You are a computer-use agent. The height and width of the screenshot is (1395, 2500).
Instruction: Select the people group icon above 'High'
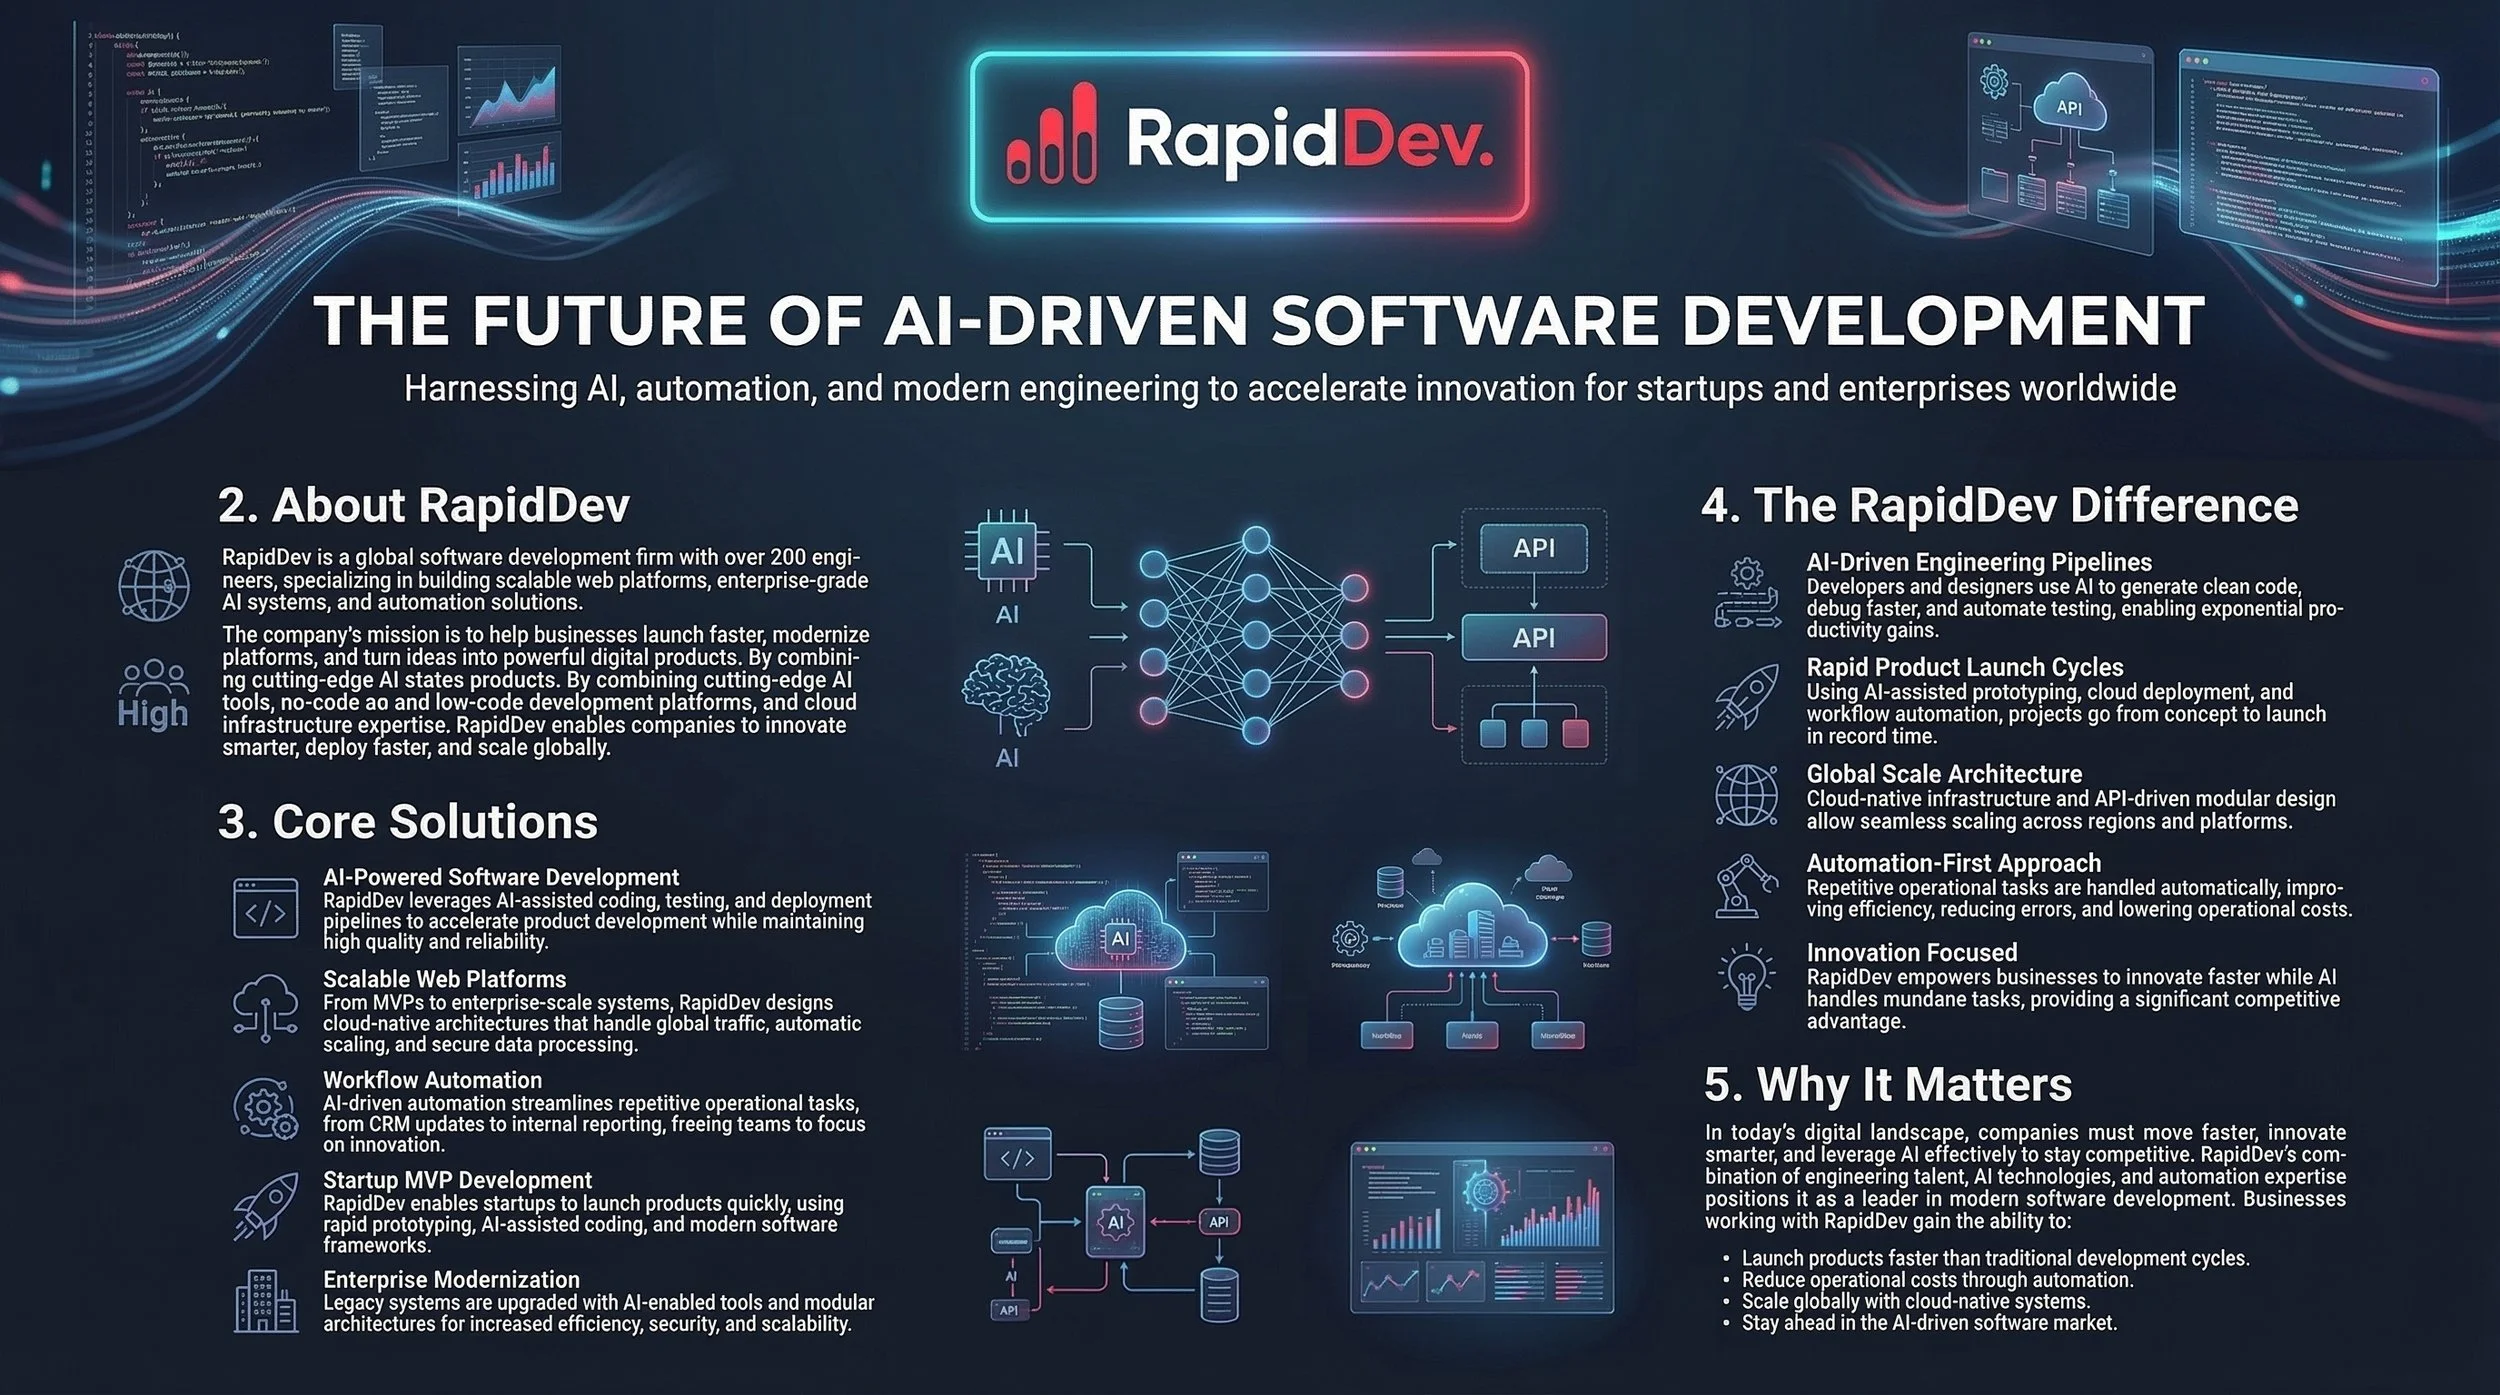[x=153, y=676]
